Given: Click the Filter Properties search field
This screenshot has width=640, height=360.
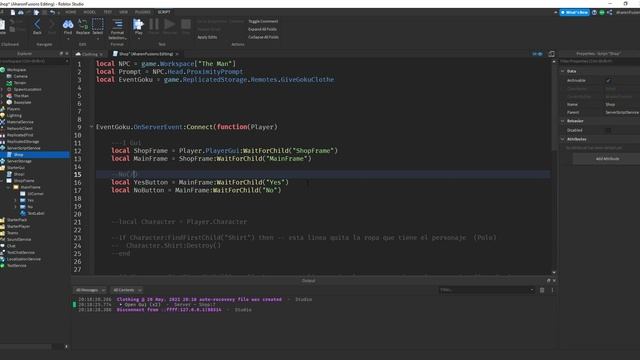Looking at the screenshot, I should [x=600, y=61].
